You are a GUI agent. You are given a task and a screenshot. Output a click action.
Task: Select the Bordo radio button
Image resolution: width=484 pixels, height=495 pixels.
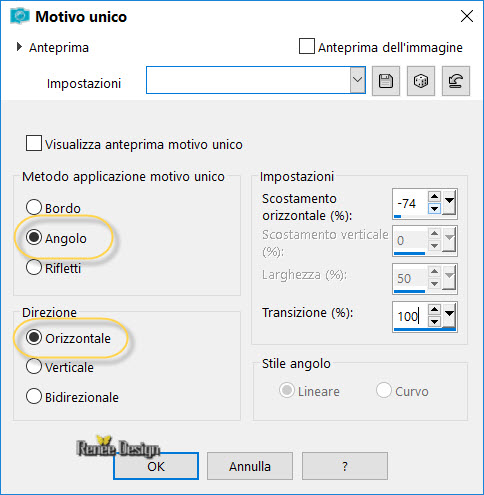click(34, 207)
